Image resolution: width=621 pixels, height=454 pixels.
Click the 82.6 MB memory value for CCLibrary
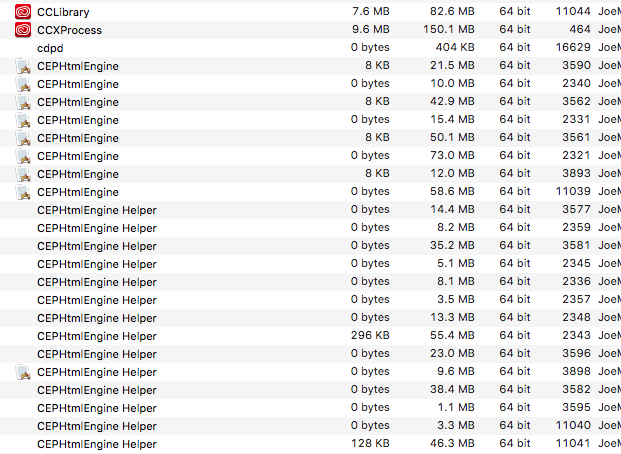[452, 11]
